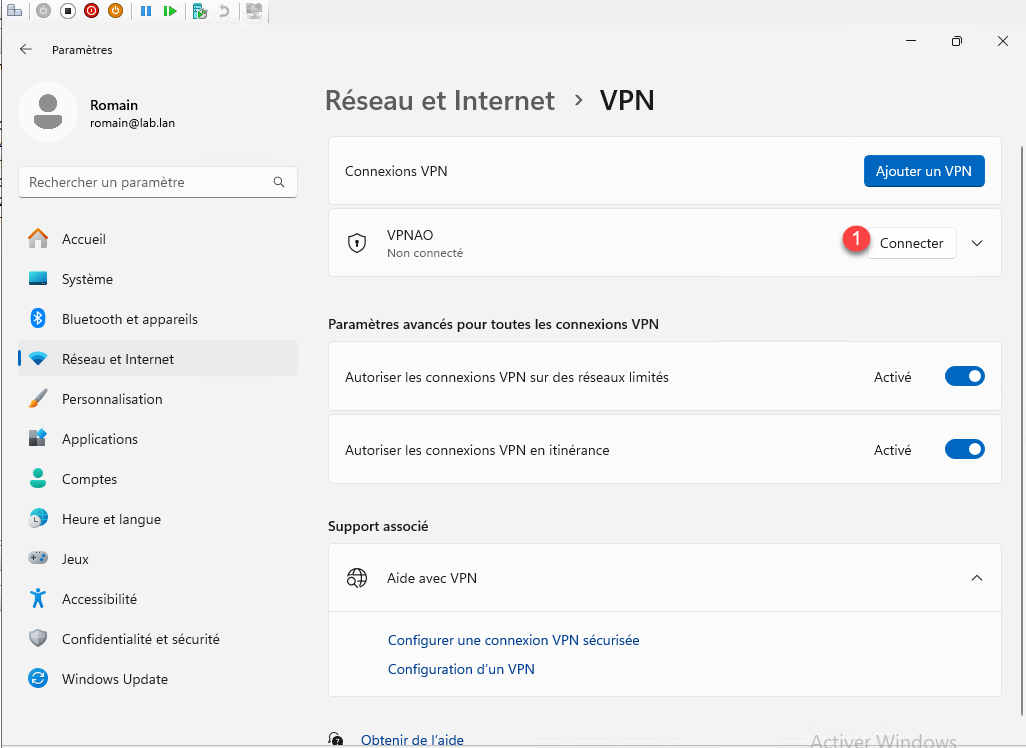The width and height of the screenshot is (1026, 748).
Task: Click the green resume/start VM icon
Action: click(x=170, y=11)
